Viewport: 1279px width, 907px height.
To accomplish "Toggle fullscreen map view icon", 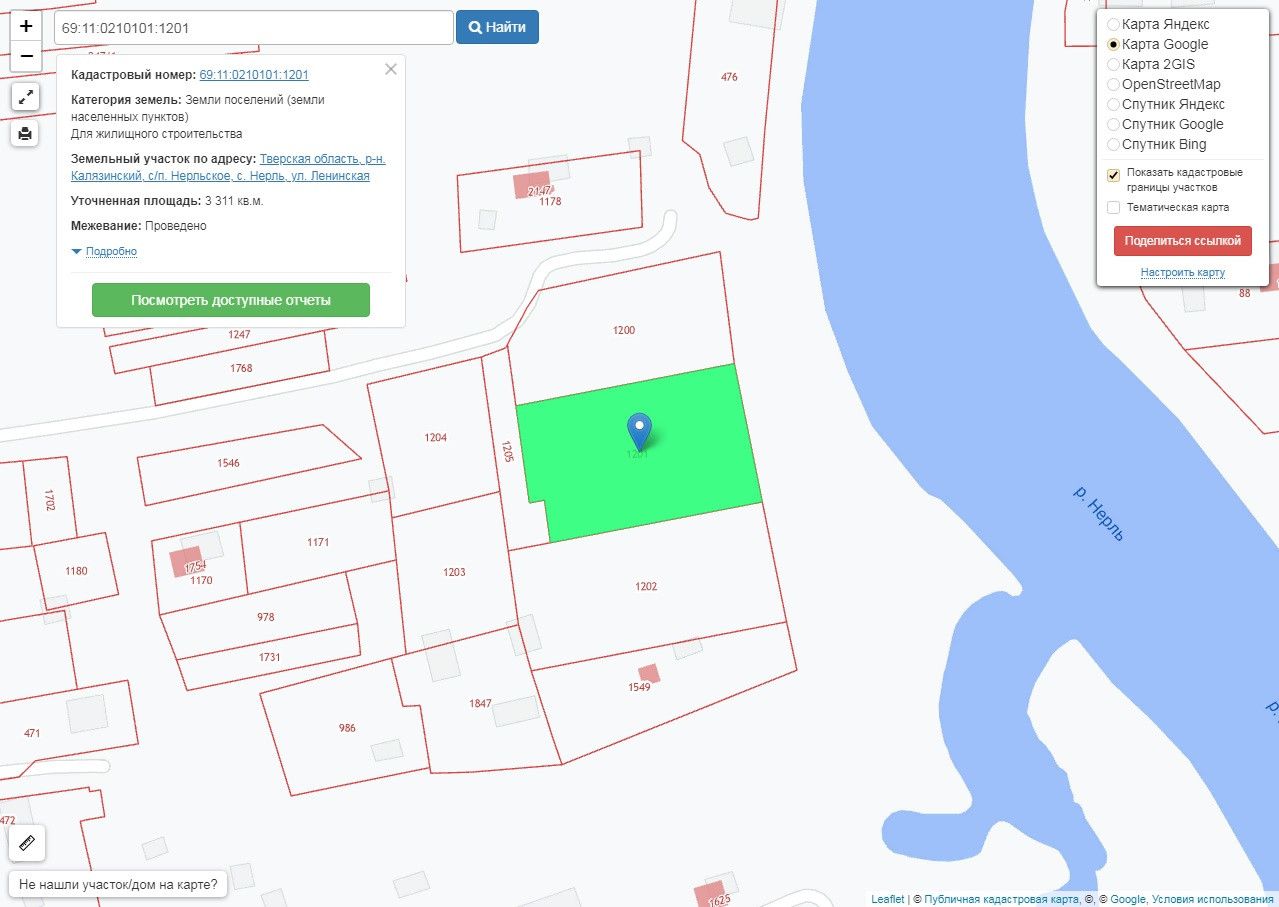I will click(26, 97).
